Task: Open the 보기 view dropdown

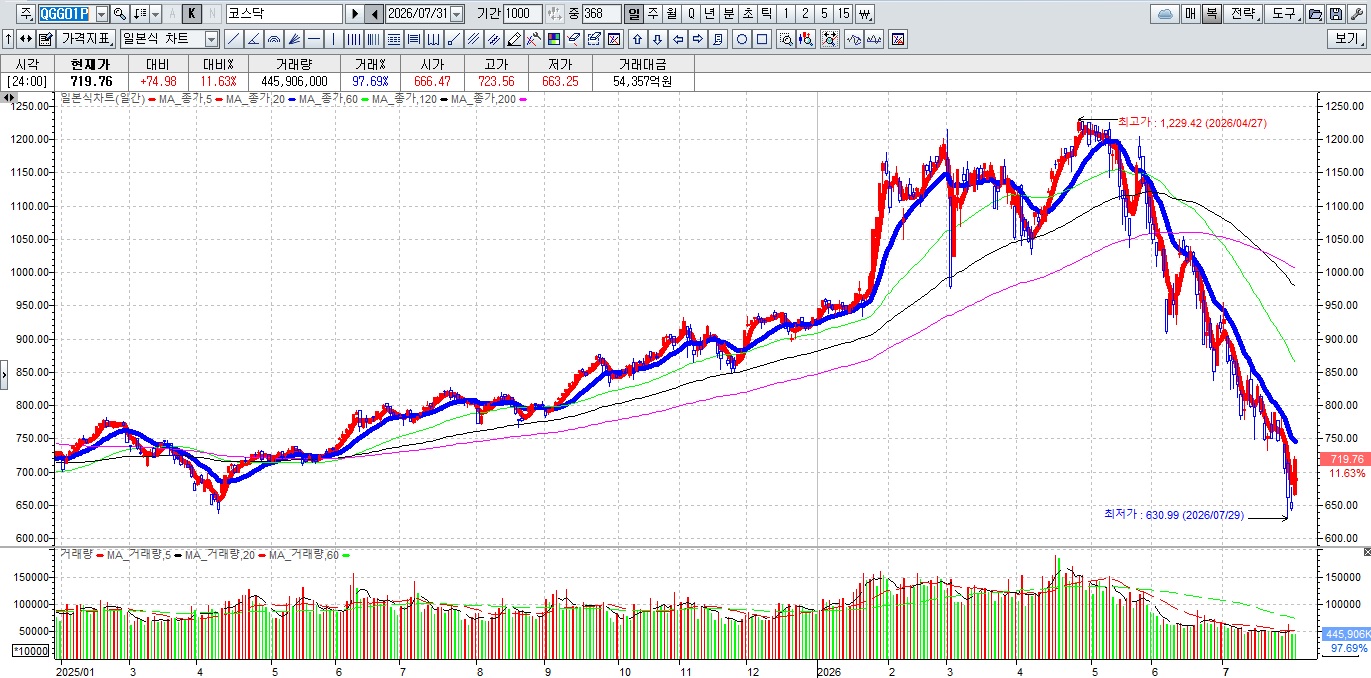Action: [x=1347, y=39]
